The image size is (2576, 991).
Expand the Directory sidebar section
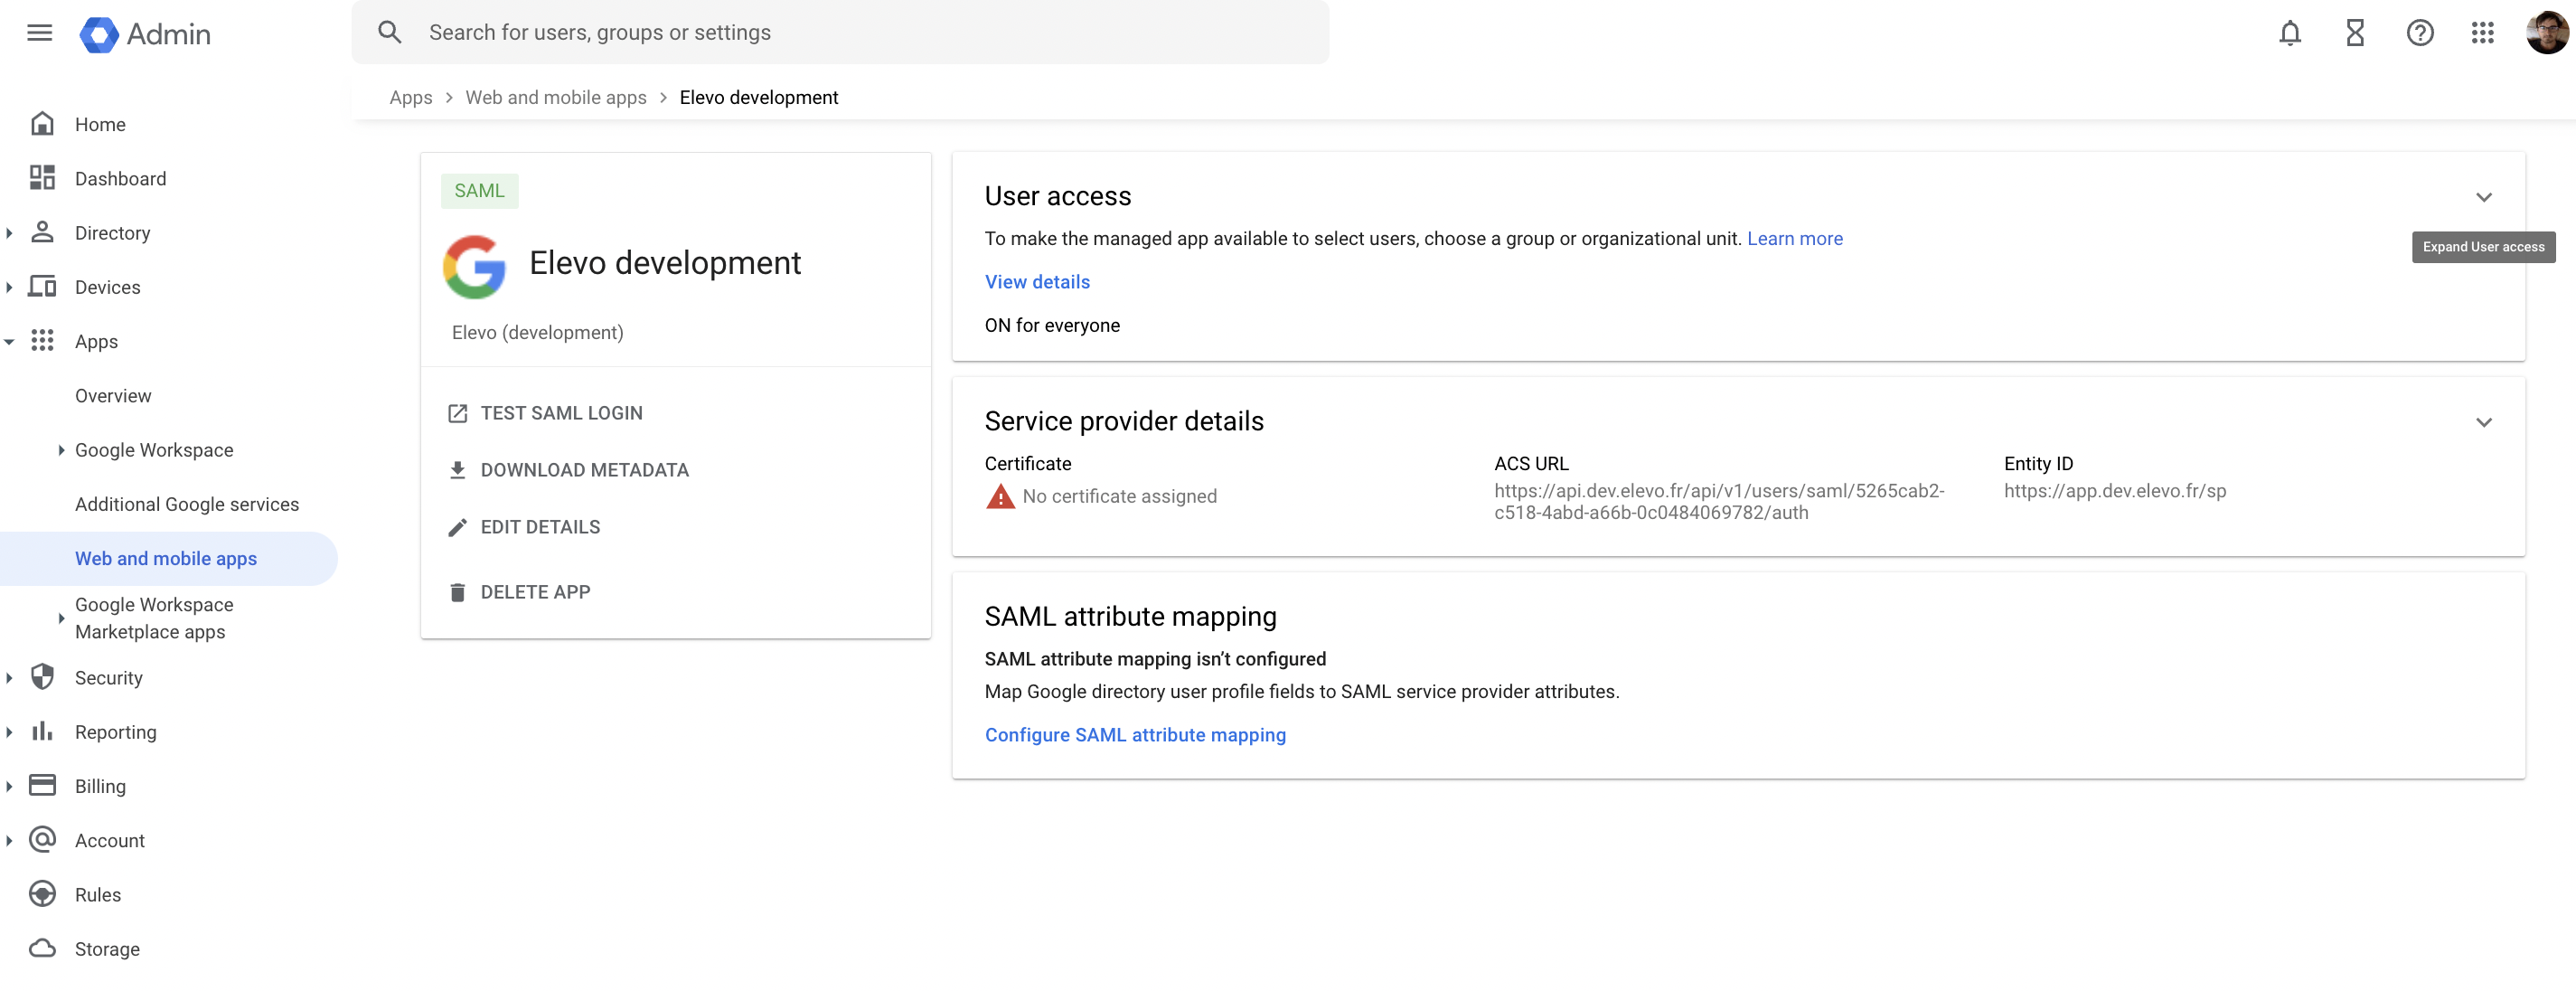tap(9, 233)
